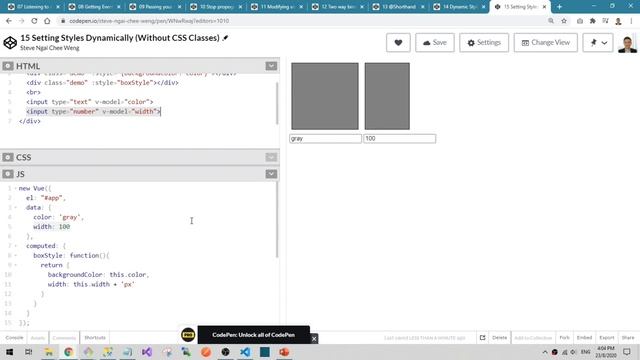The width and height of the screenshot is (640, 360).
Task: Click Share in footer
Action: (628, 338)
